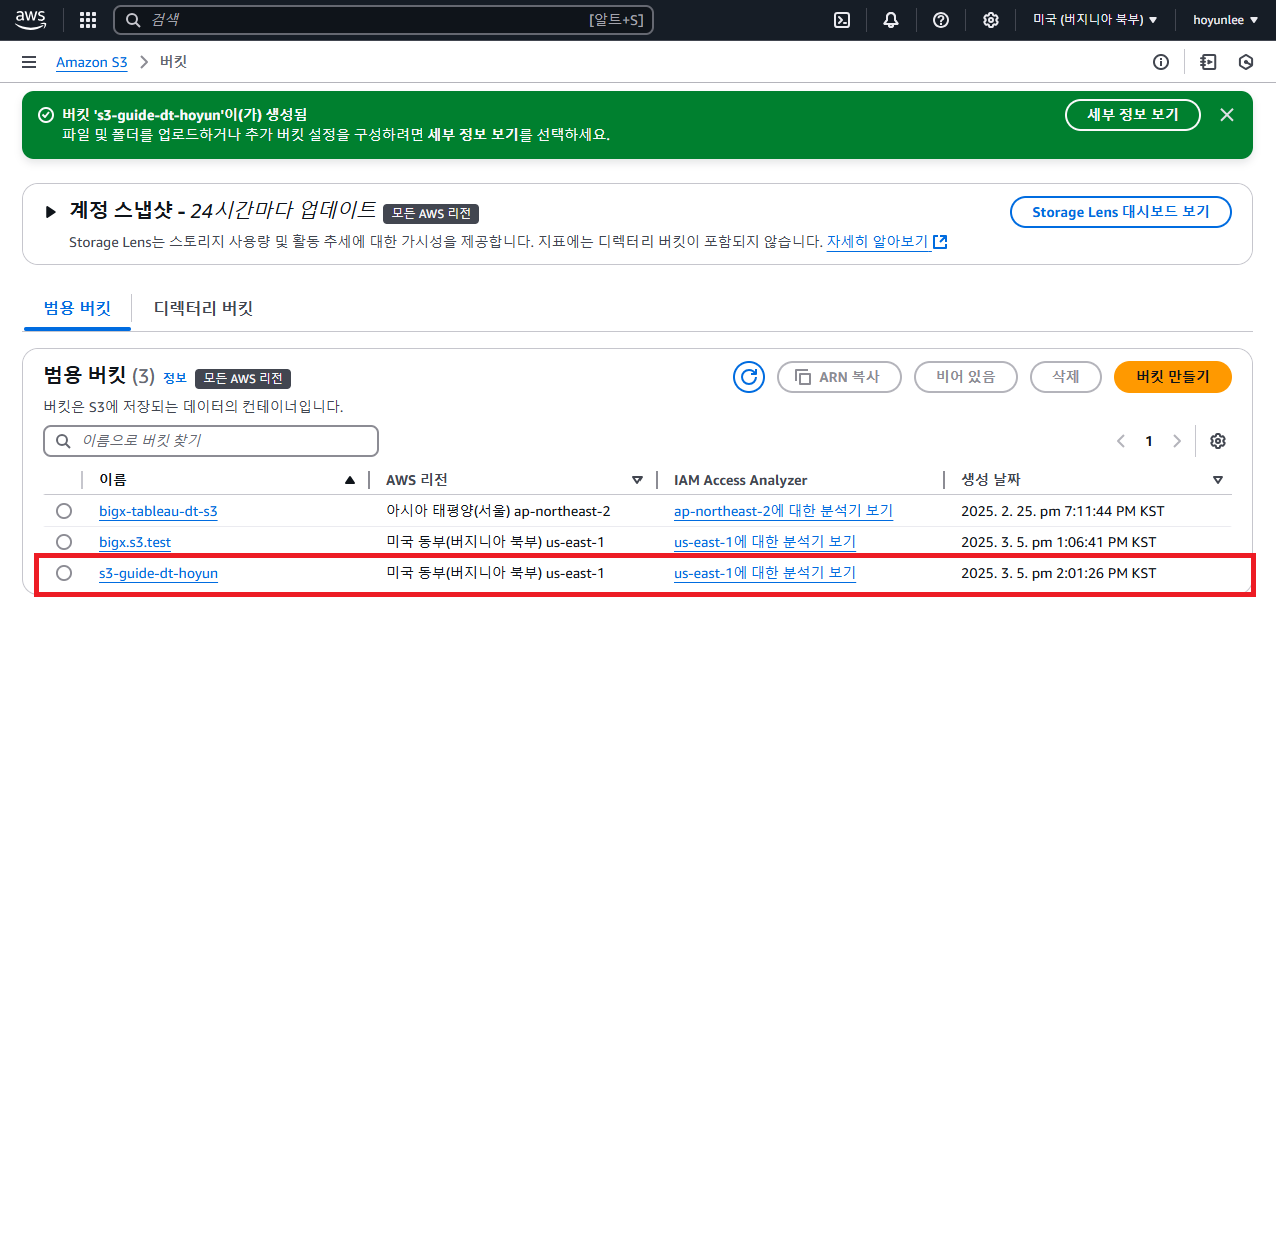The height and width of the screenshot is (1236, 1276).
Task: Open the hoyunlee account menu
Action: click(x=1226, y=20)
